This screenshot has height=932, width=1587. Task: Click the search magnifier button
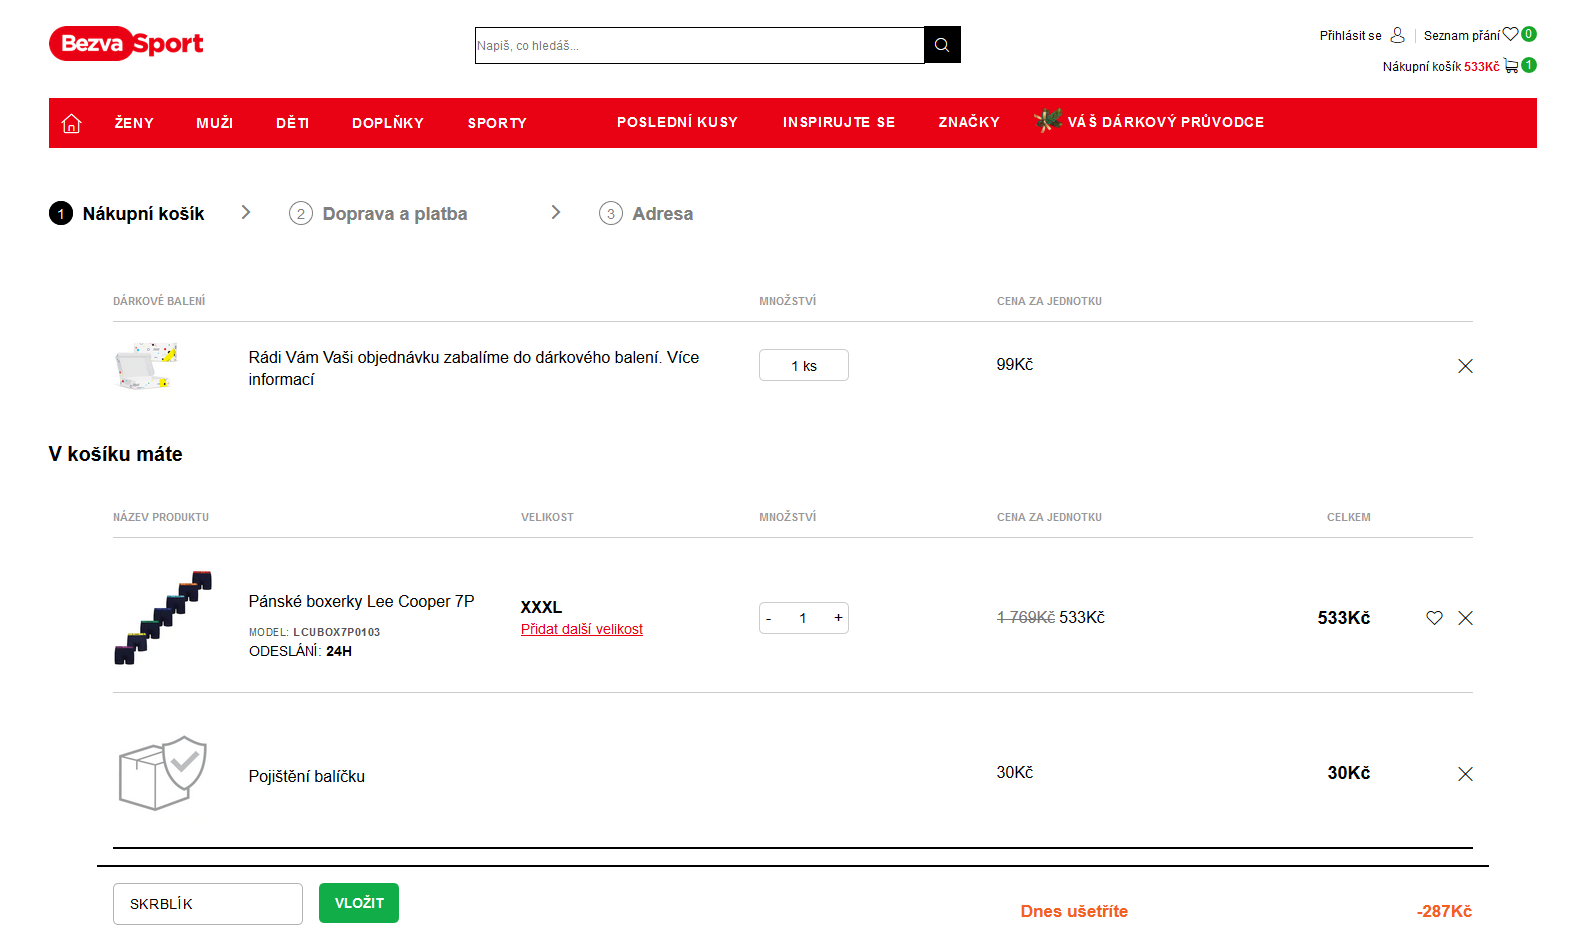(x=942, y=45)
